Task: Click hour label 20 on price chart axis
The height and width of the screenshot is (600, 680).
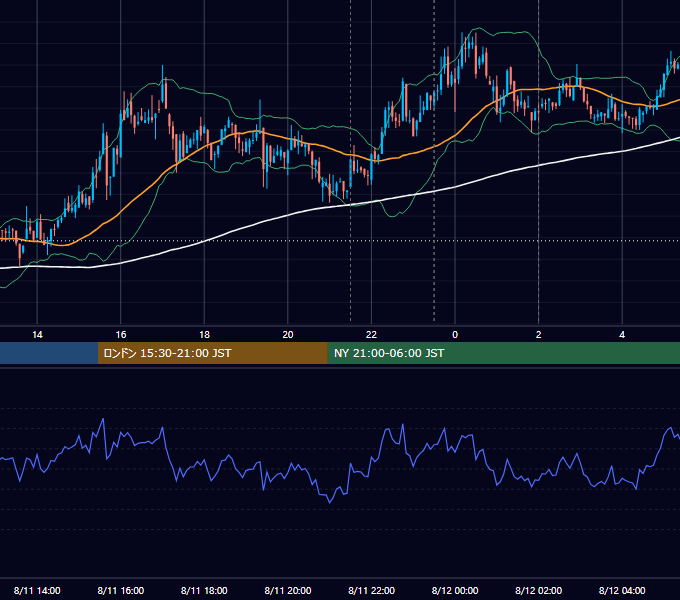Action: [x=288, y=334]
